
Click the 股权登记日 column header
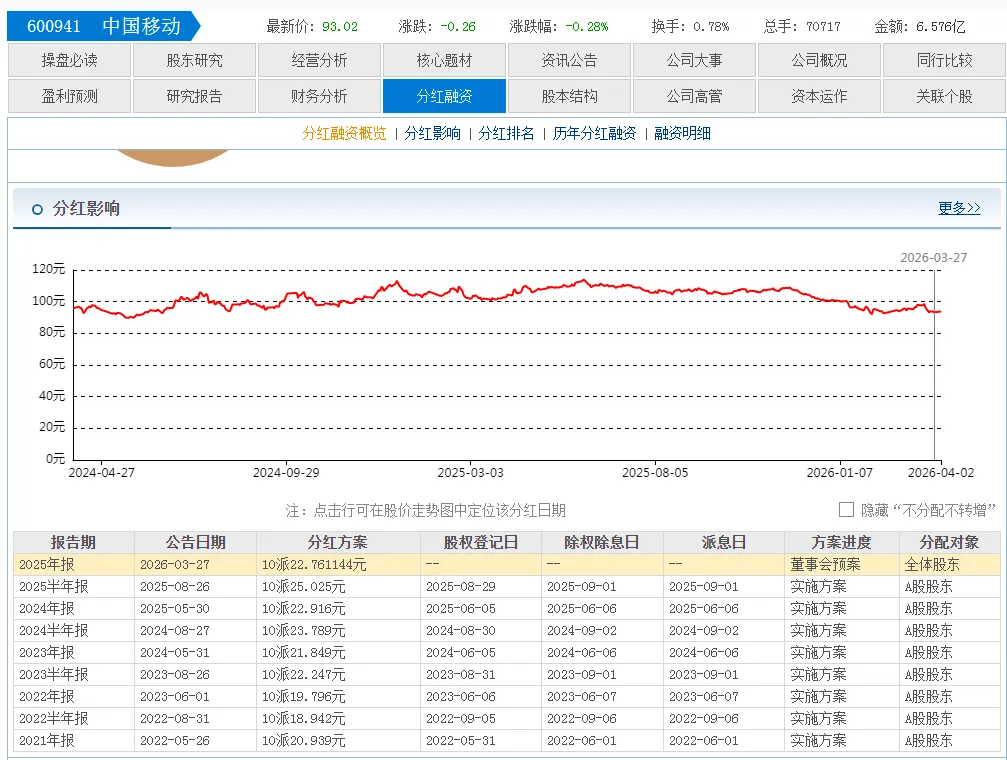pos(480,542)
